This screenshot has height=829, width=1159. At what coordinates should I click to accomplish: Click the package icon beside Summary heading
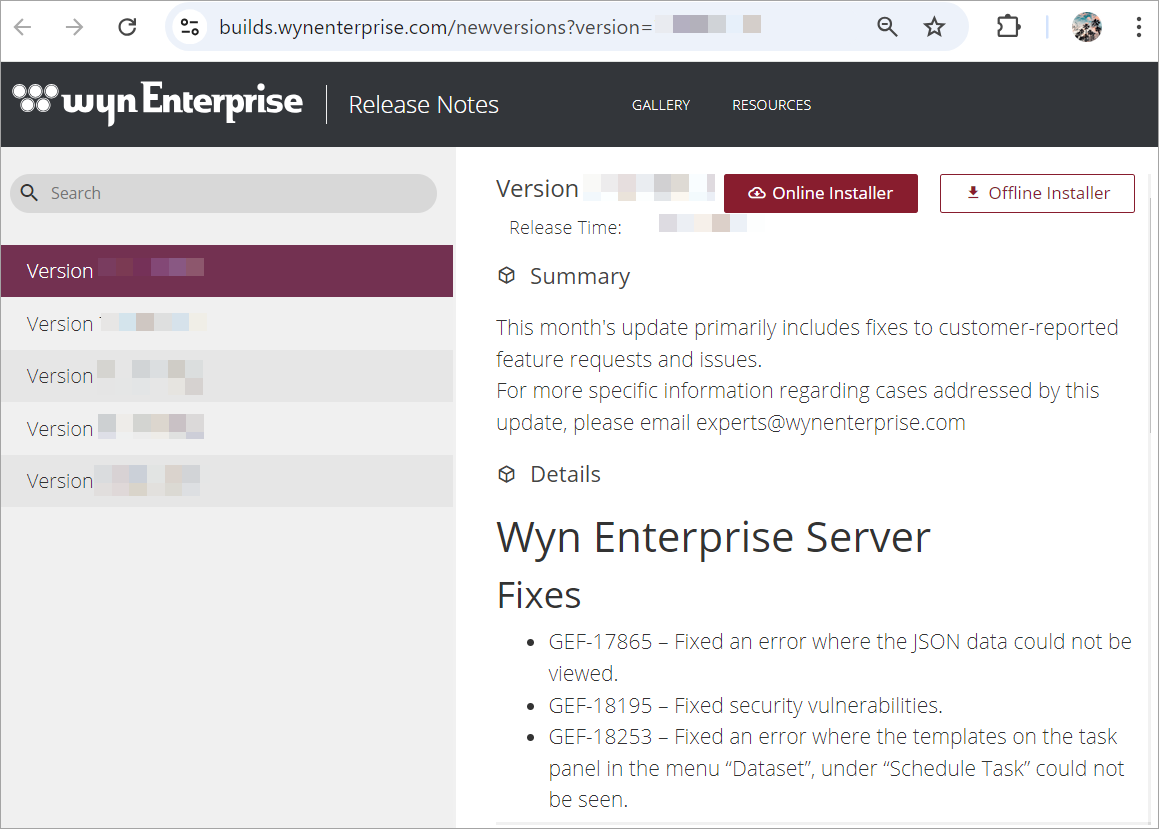[x=506, y=275]
